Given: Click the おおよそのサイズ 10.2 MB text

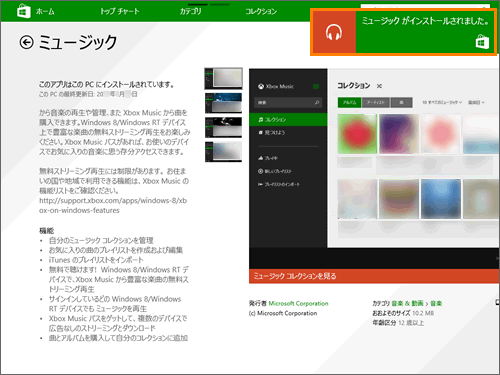Looking at the screenshot, I should [403, 313].
